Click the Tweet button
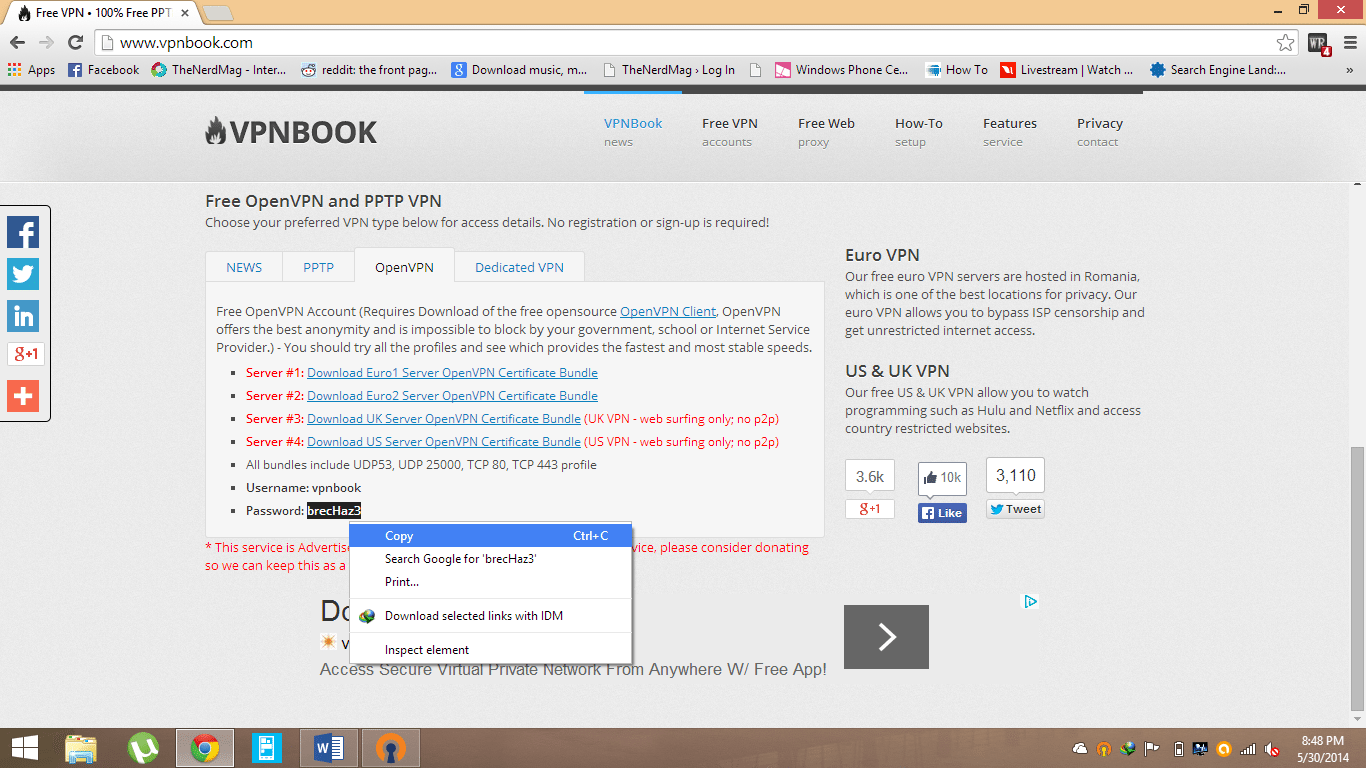 [x=1015, y=509]
